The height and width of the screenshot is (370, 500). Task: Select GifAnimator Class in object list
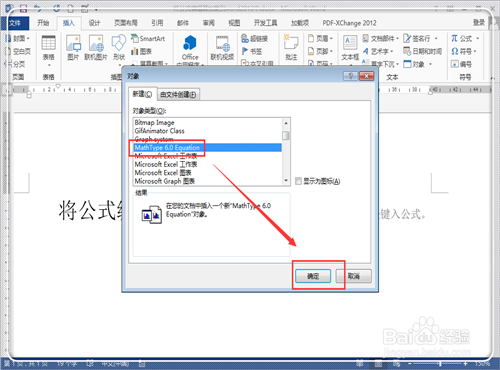click(208, 131)
